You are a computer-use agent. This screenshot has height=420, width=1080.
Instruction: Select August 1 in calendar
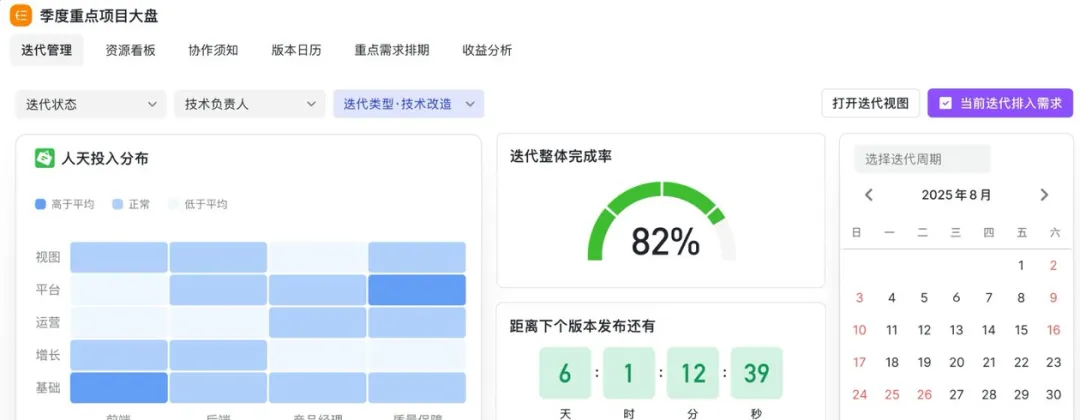pos(1021,266)
